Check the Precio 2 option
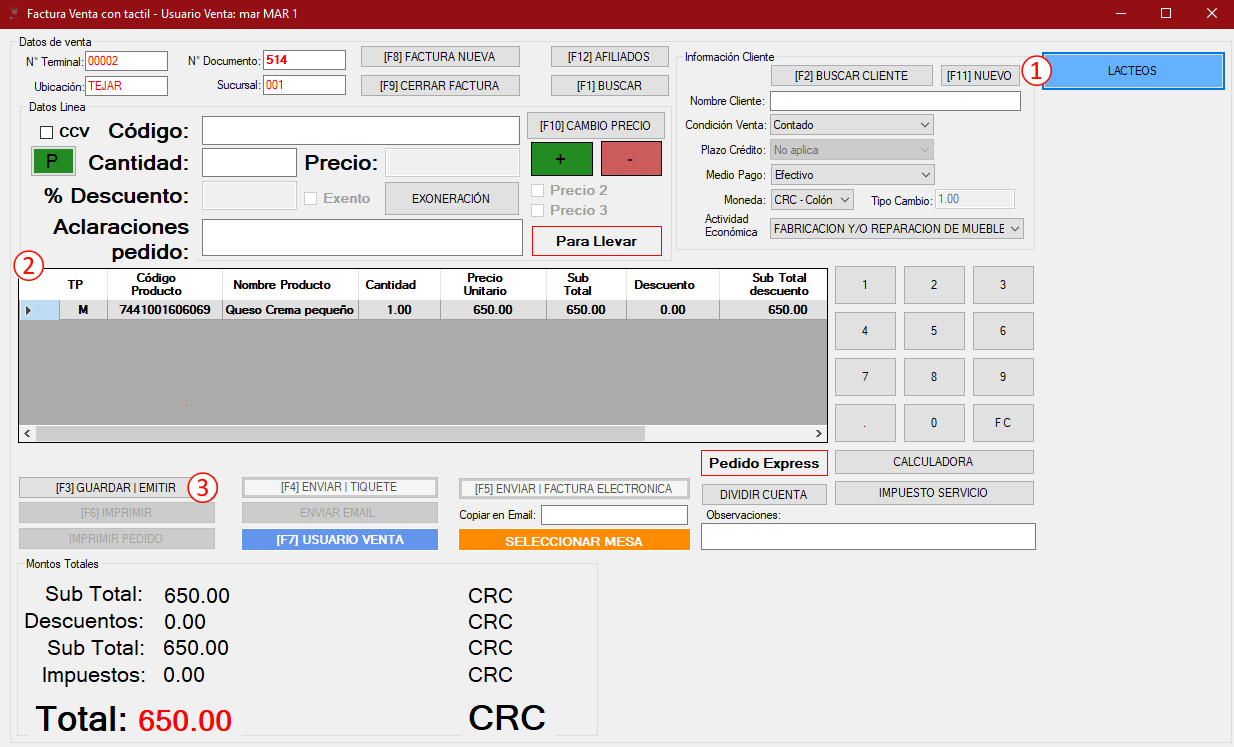1234x747 pixels. click(538, 190)
